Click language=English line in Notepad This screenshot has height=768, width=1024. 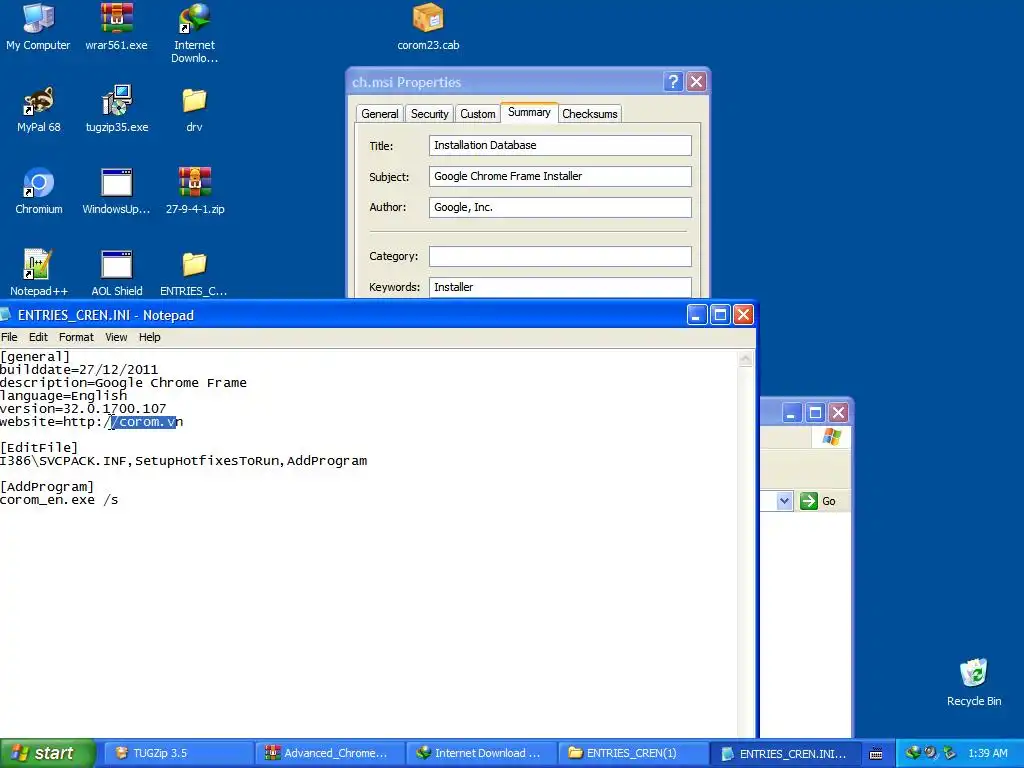(63, 396)
